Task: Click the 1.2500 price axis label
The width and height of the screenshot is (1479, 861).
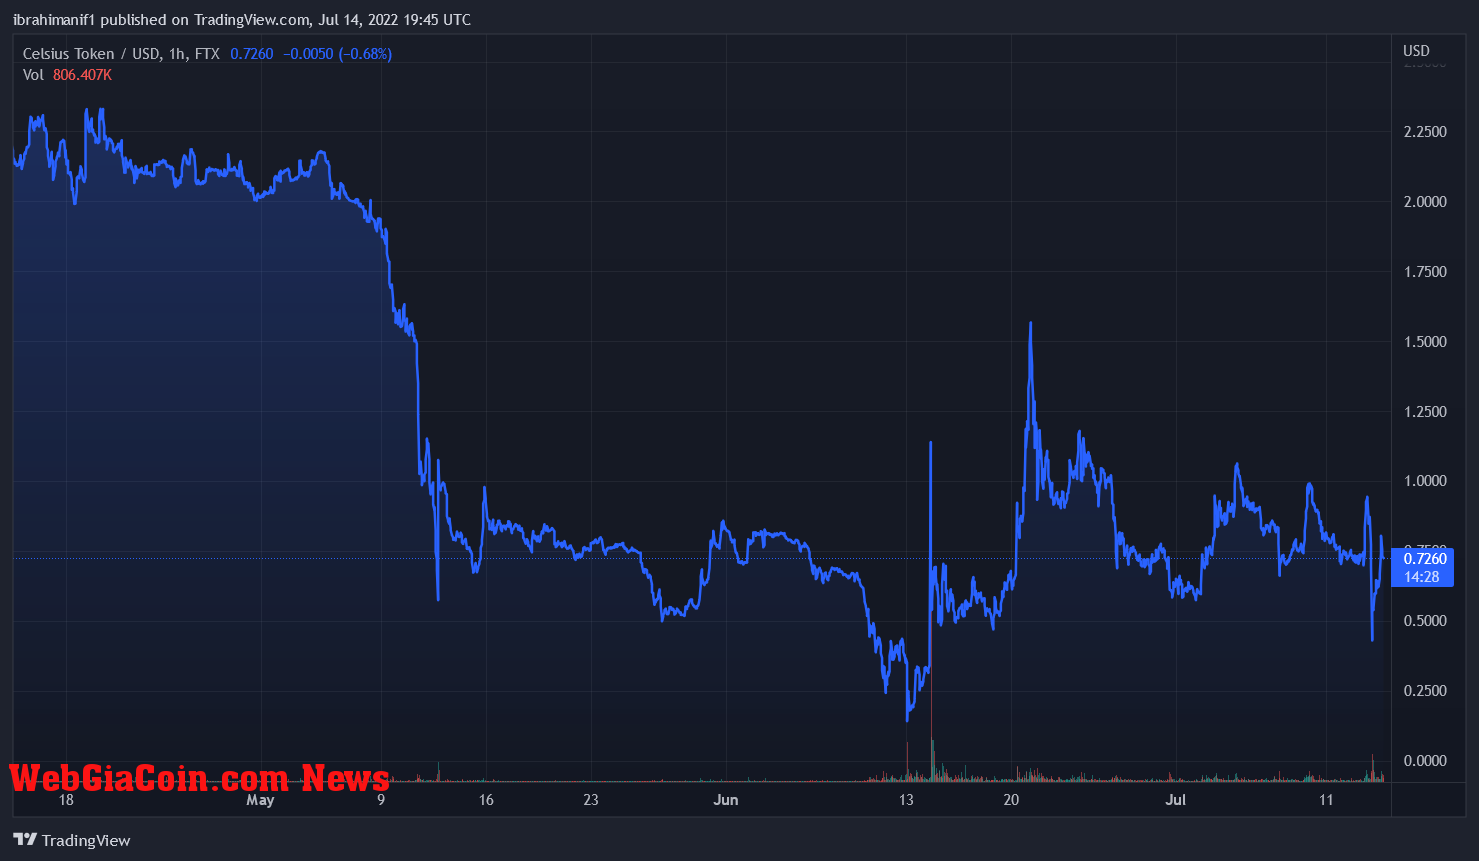Action: click(1425, 412)
